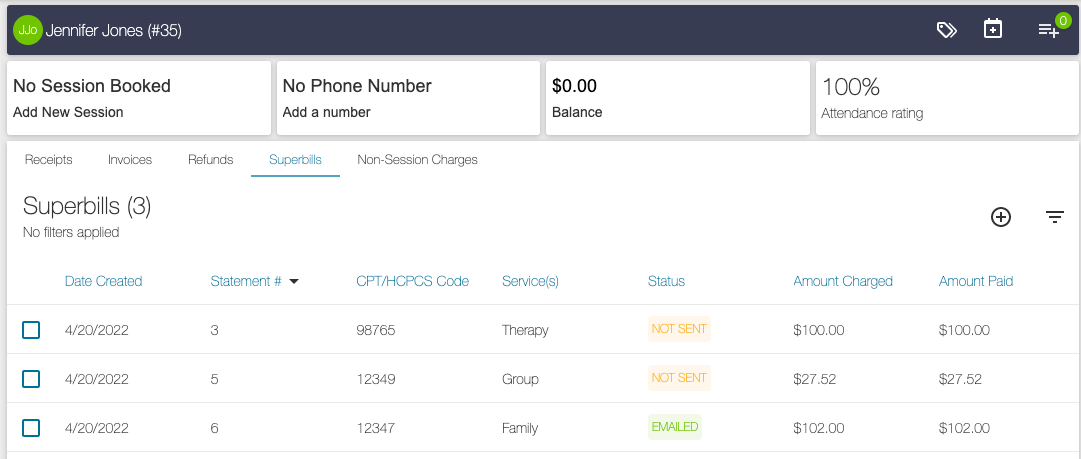Screen dimensions: 1081x459
Task: Tick checkbox for the Group superbill
Action: (31, 379)
